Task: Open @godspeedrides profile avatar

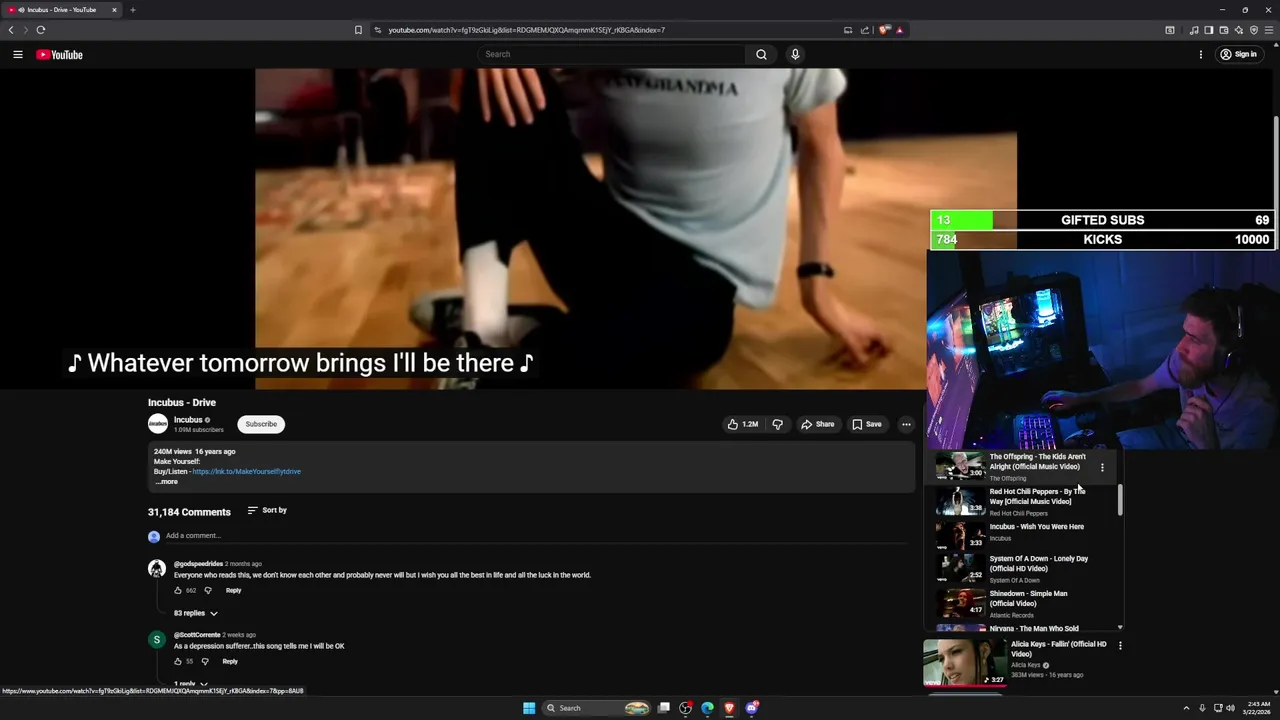Action: coord(157,569)
